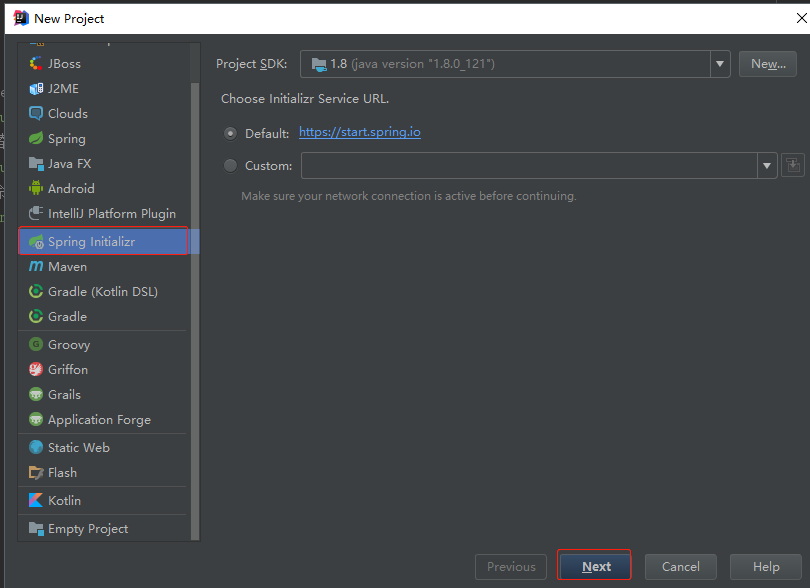Select the Custom service URL radio button
The image size is (810, 588).
pos(230,165)
